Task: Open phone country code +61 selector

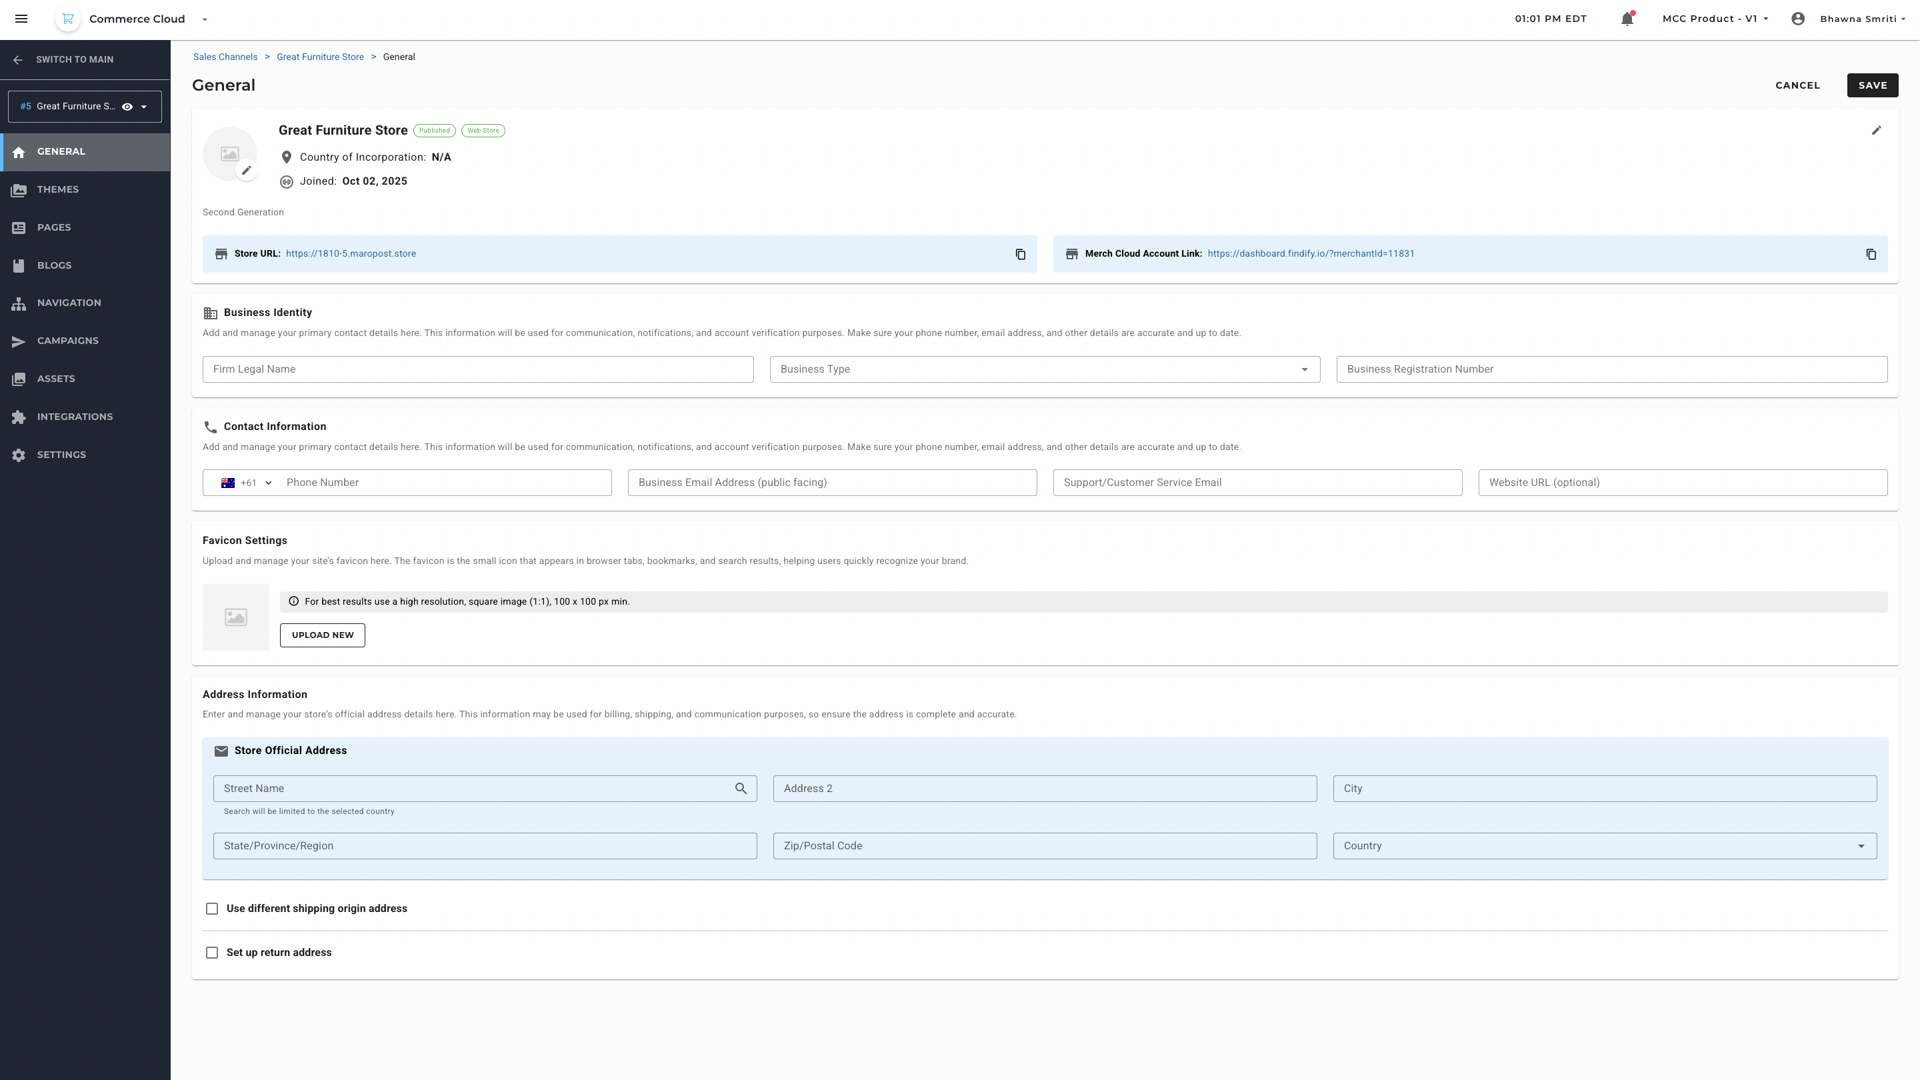Action: (x=246, y=483)
